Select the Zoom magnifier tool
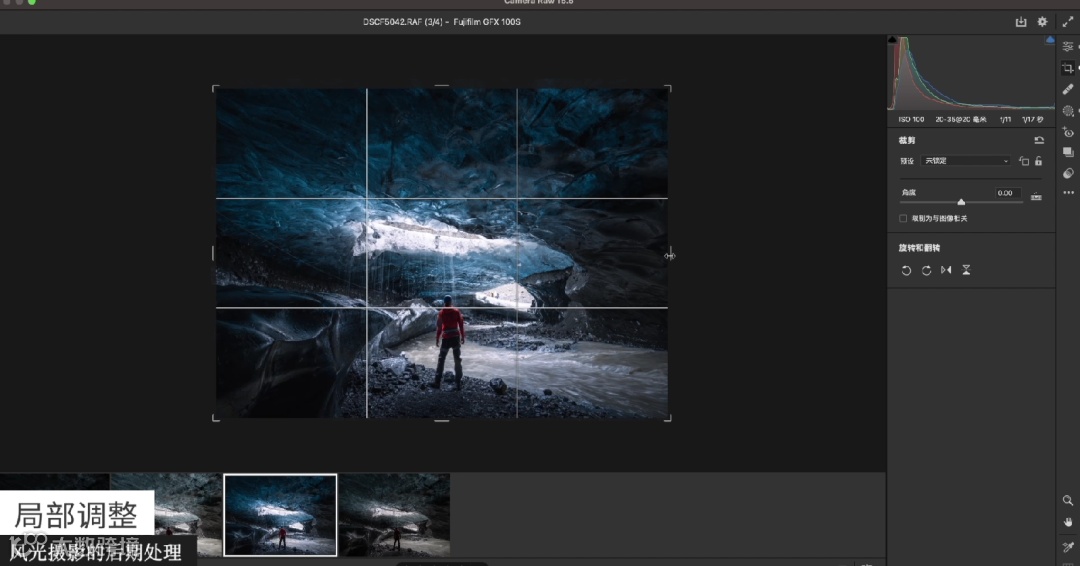This screenshot has height=566, width=1080. pyautogui.click(x=1068, y=501)
